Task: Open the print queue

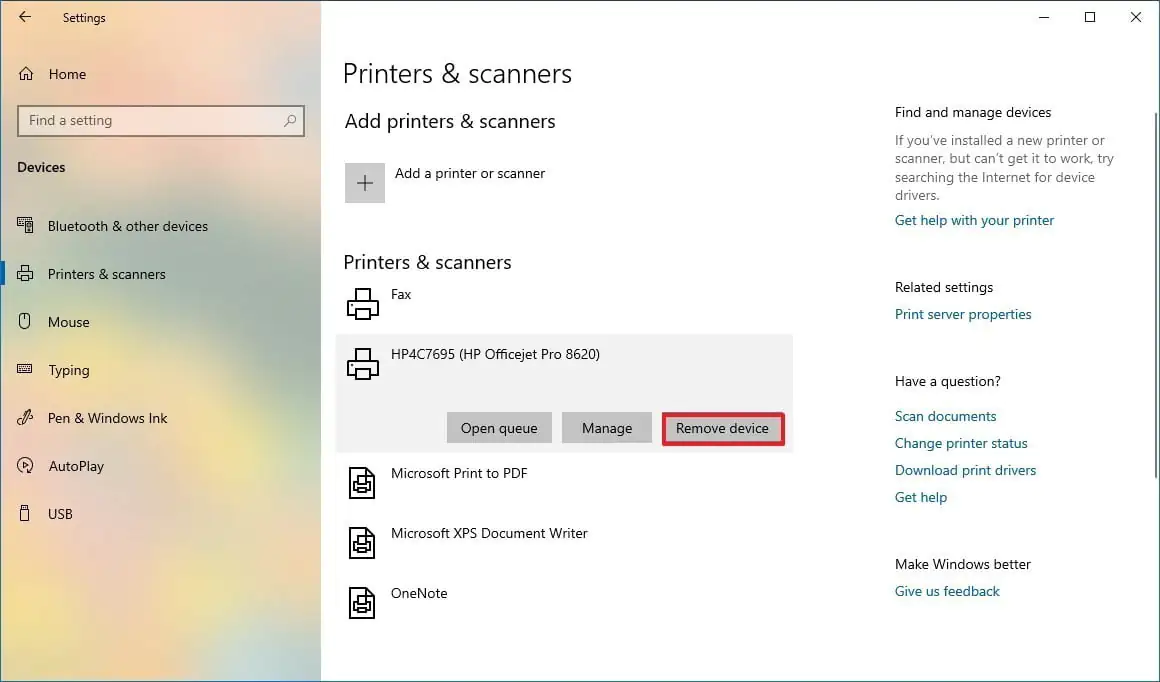Action: click(499, 428)
